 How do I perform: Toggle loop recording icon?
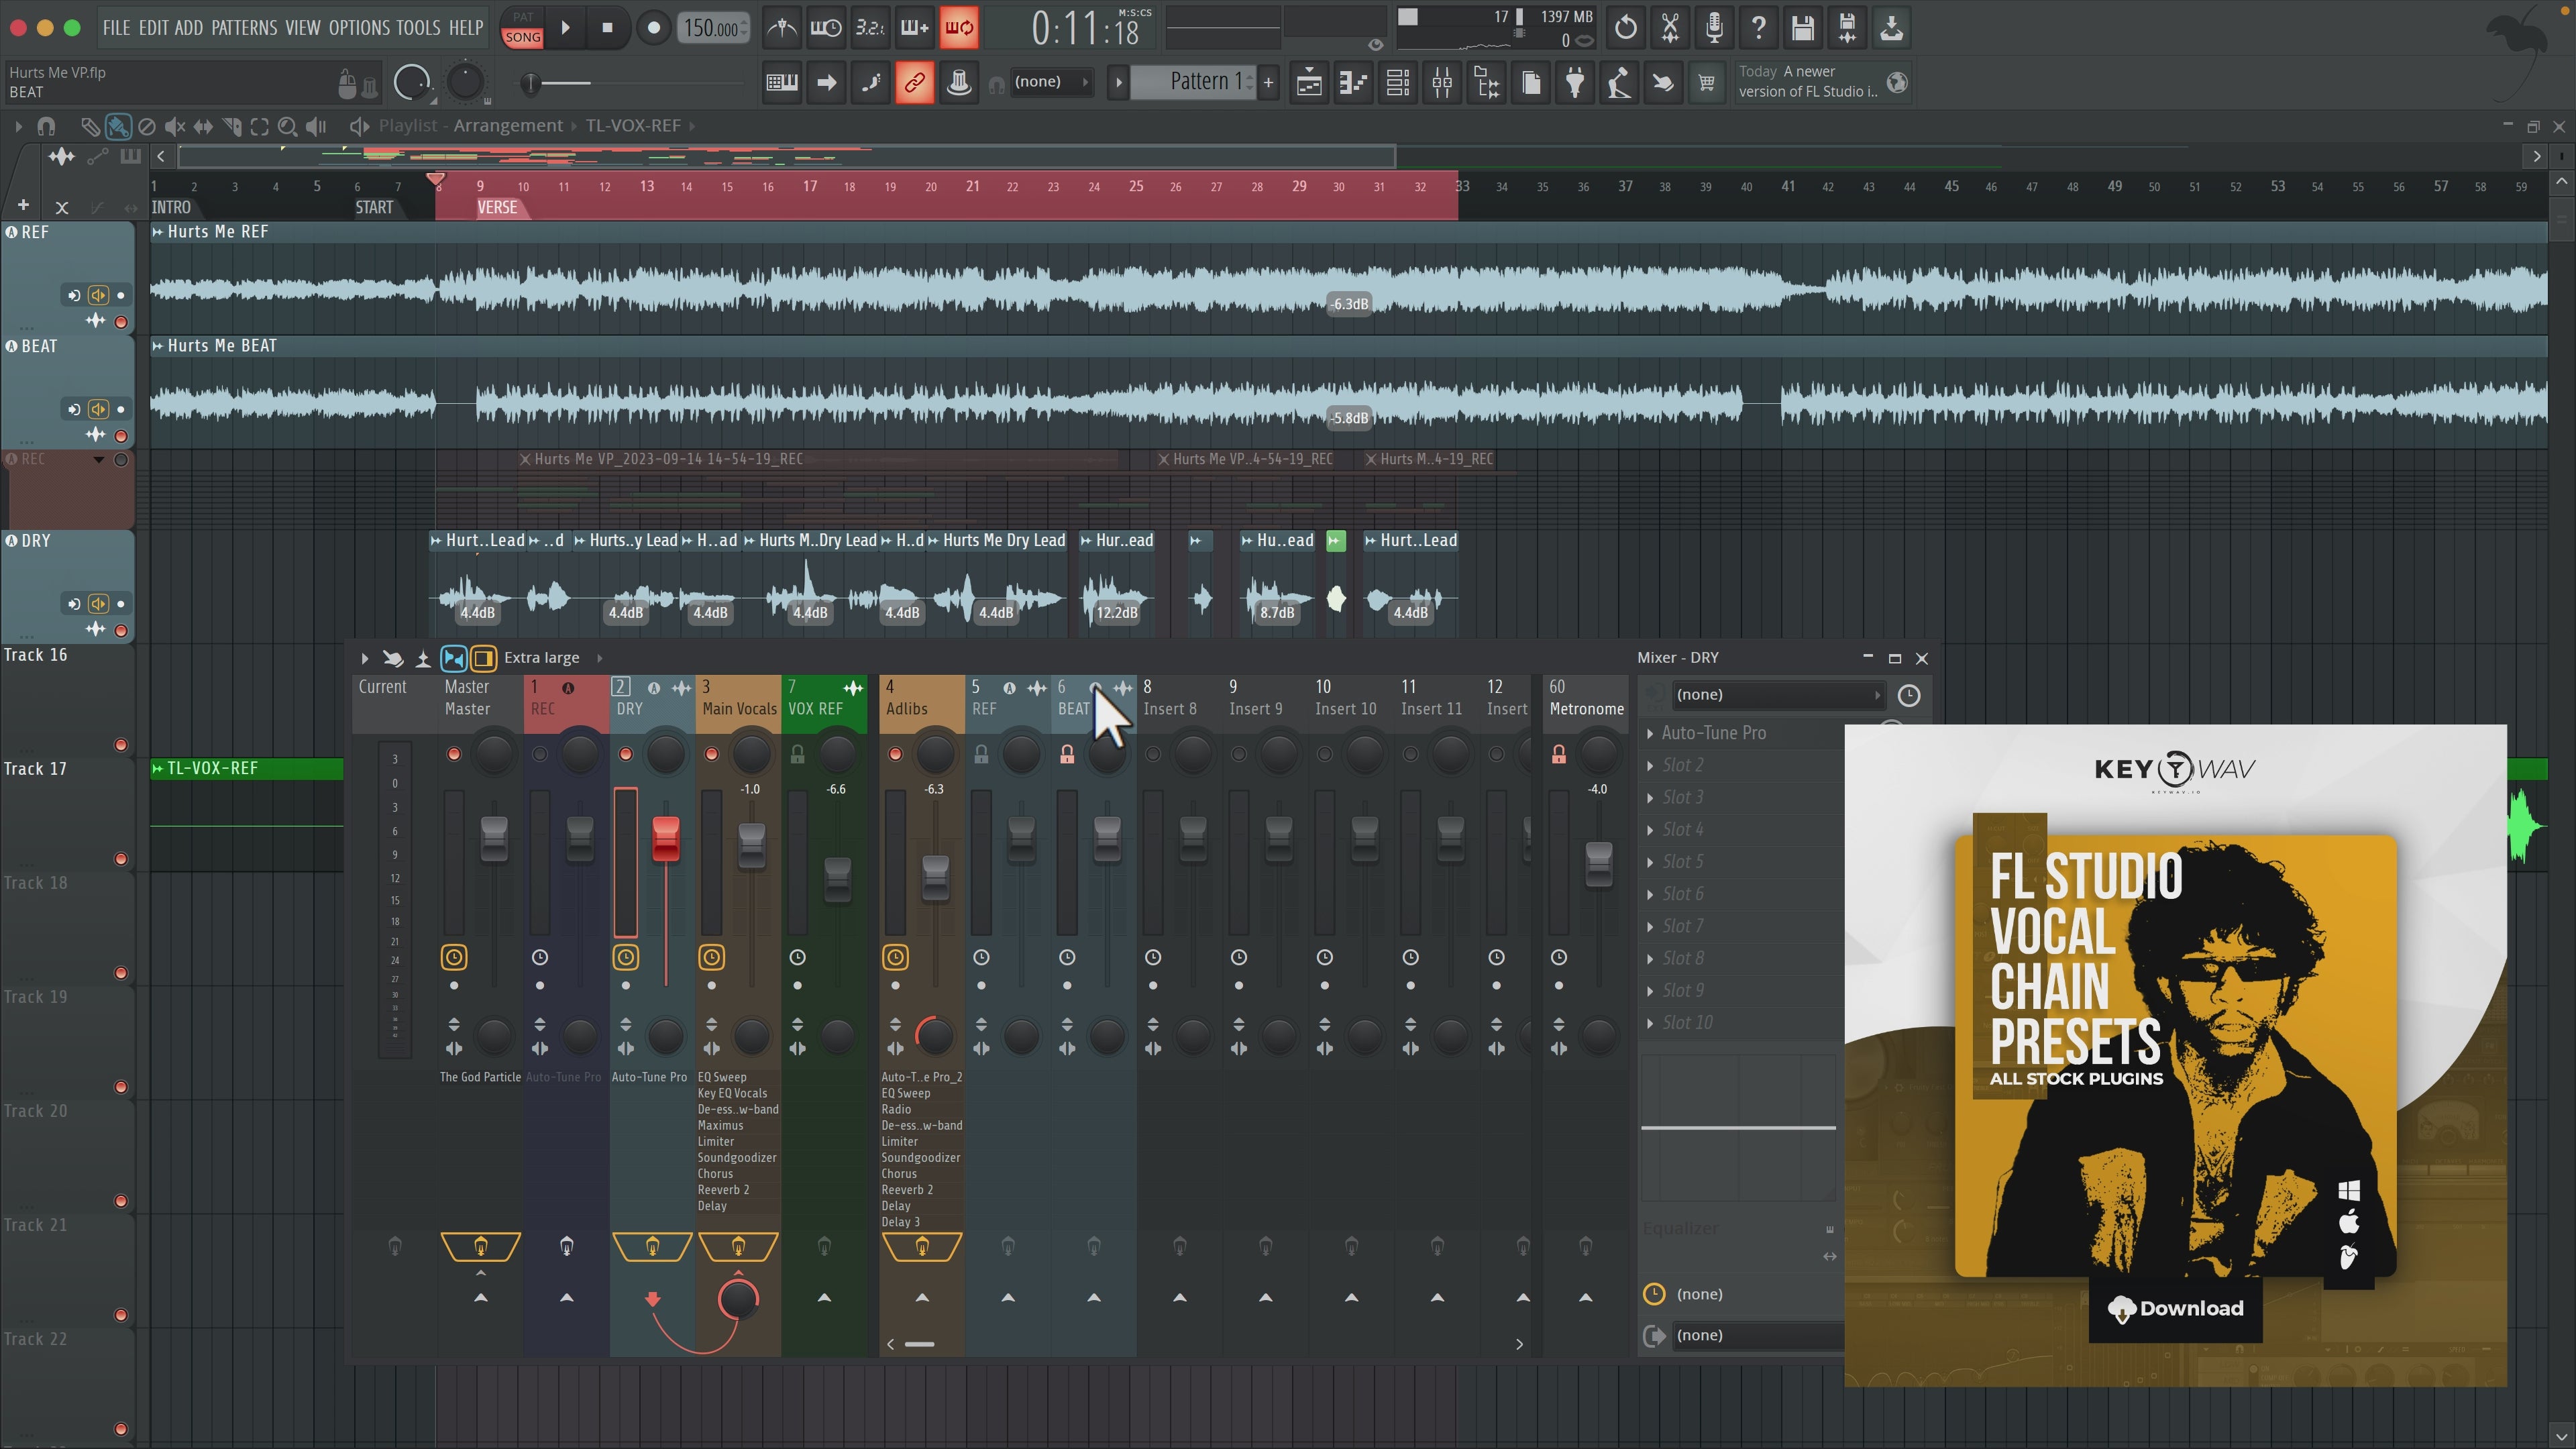tap(959, 28)
